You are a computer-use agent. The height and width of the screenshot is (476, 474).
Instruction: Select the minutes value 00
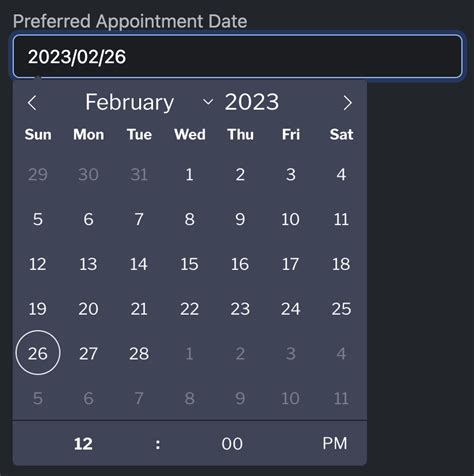(x=232, y=444)
